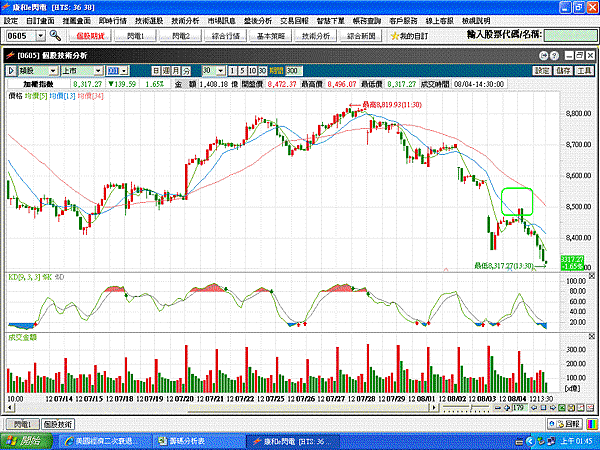The height and width of the screenshot is (450, 600).
Task: Click the plus zoom-in icon below chart
Action: click(x=507, y=408)
